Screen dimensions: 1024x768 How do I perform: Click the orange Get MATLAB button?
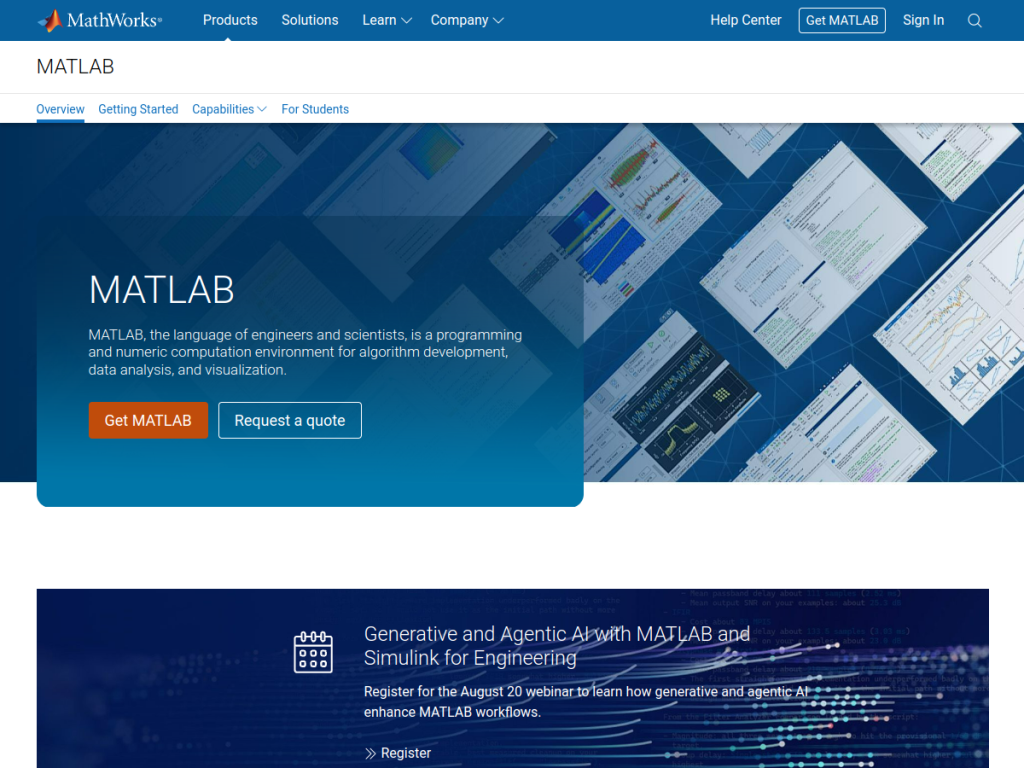(148, 420)
